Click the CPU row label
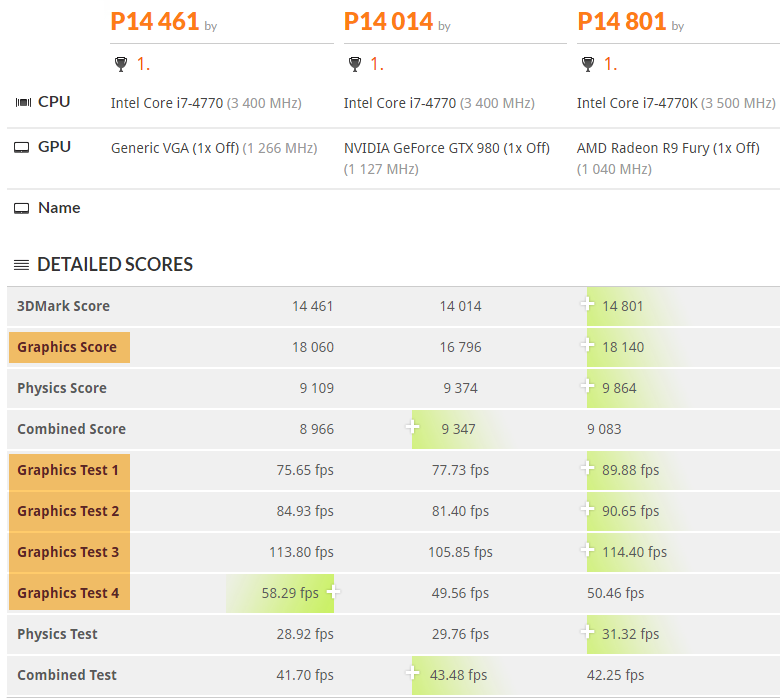 point(54,102)
